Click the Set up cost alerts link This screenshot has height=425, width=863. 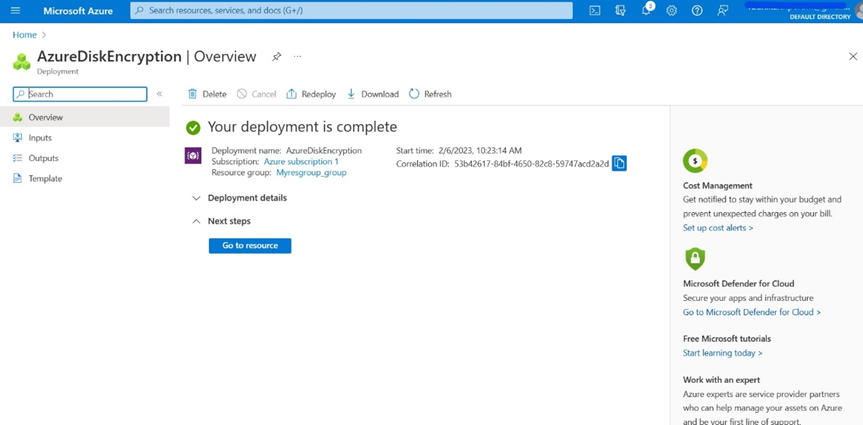(718, 227)
